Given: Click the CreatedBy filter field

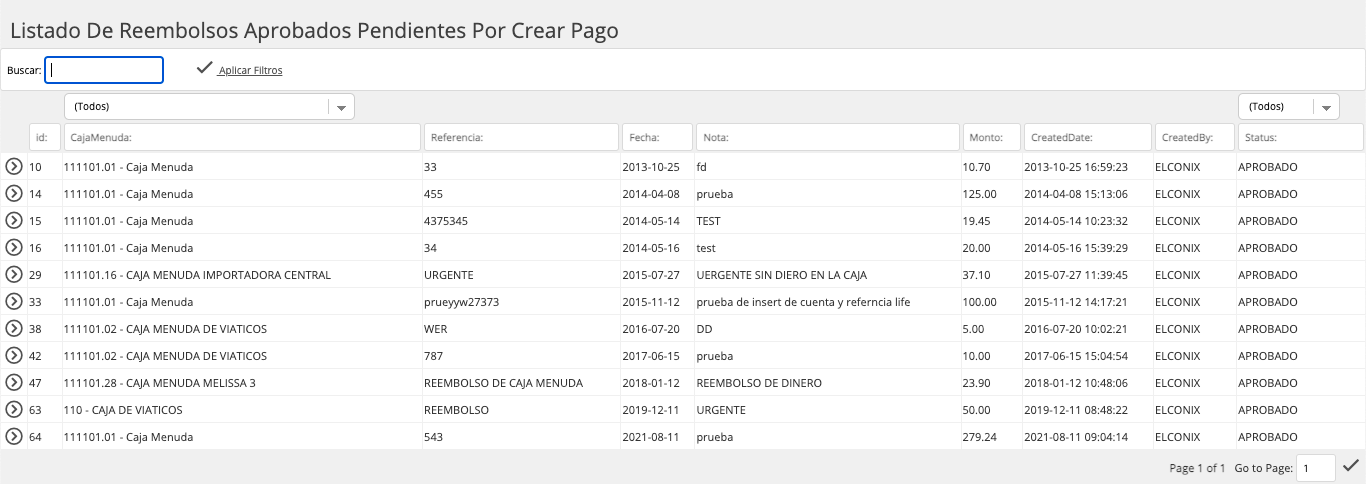Looking at the screenshot, I should tap(1194, 137).
